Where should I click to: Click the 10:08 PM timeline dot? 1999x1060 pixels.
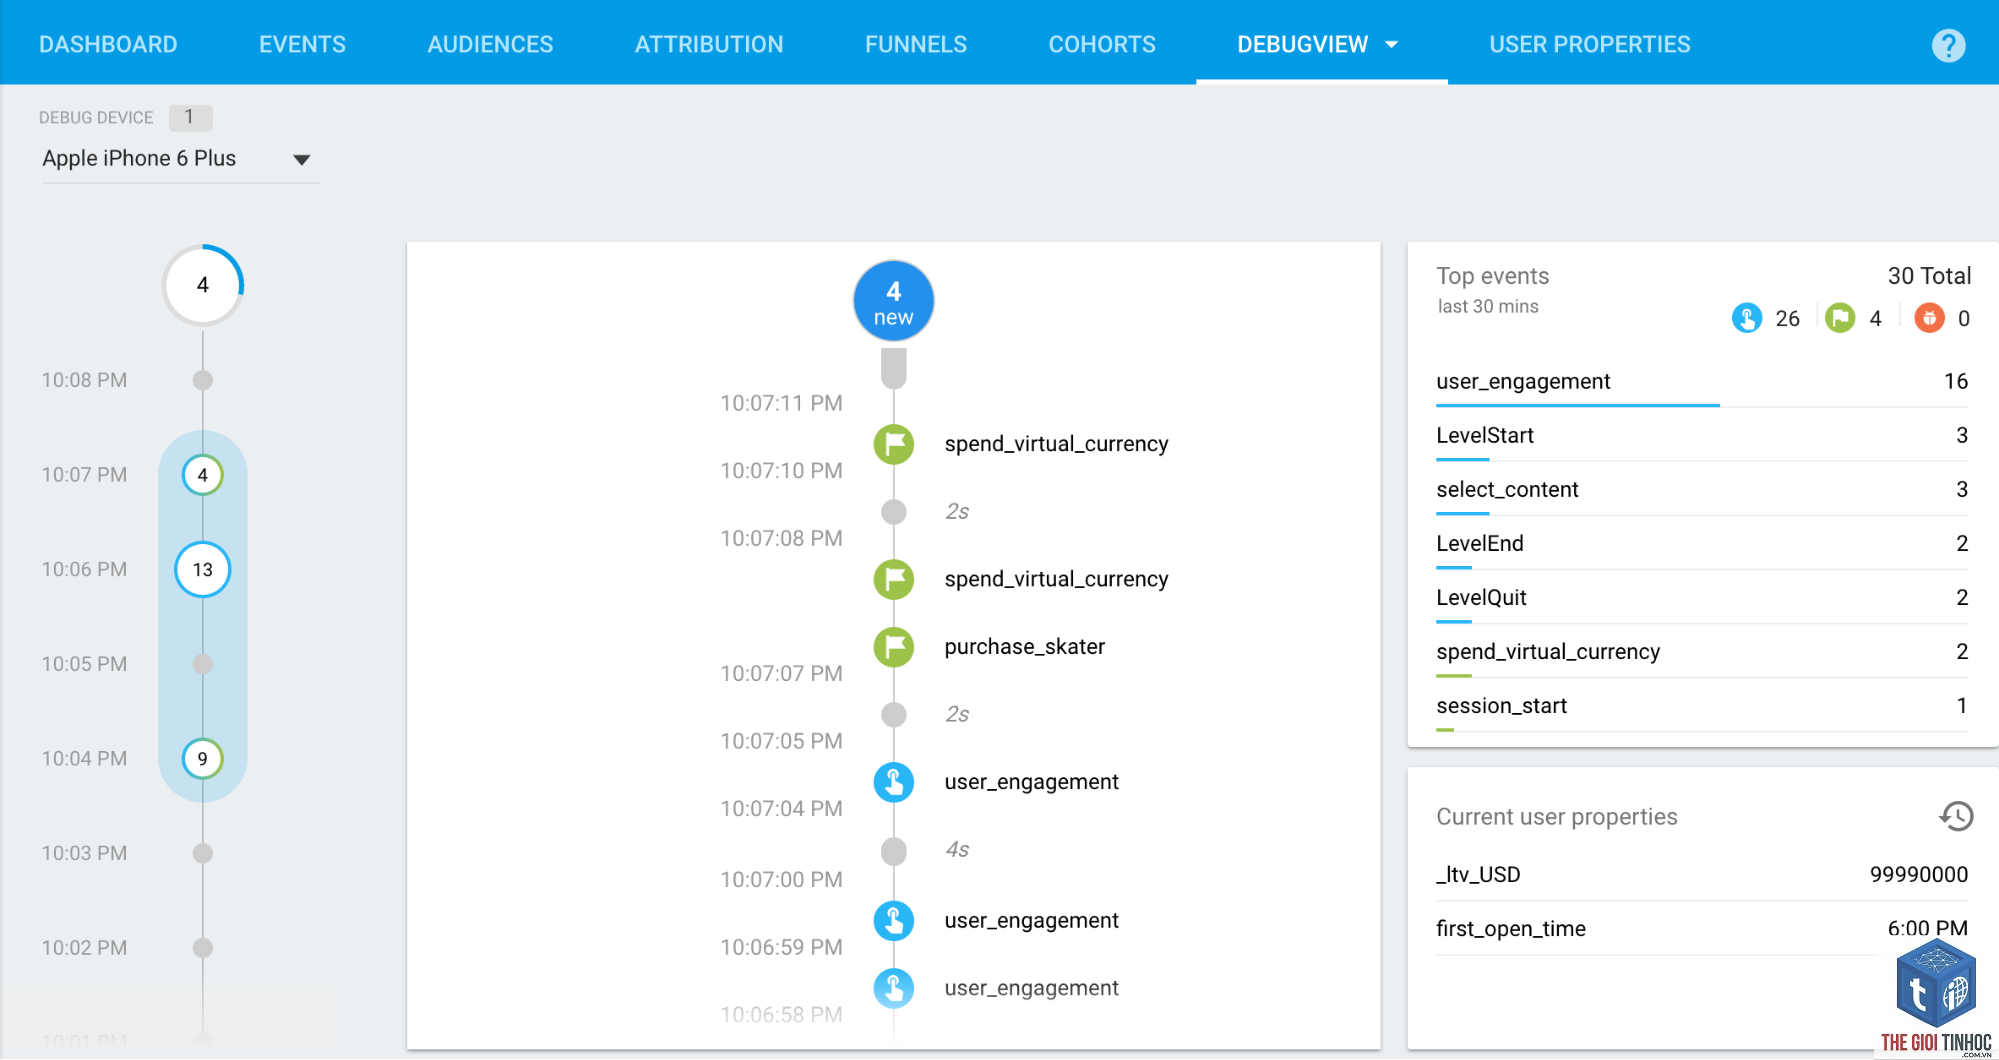(203, 380)
